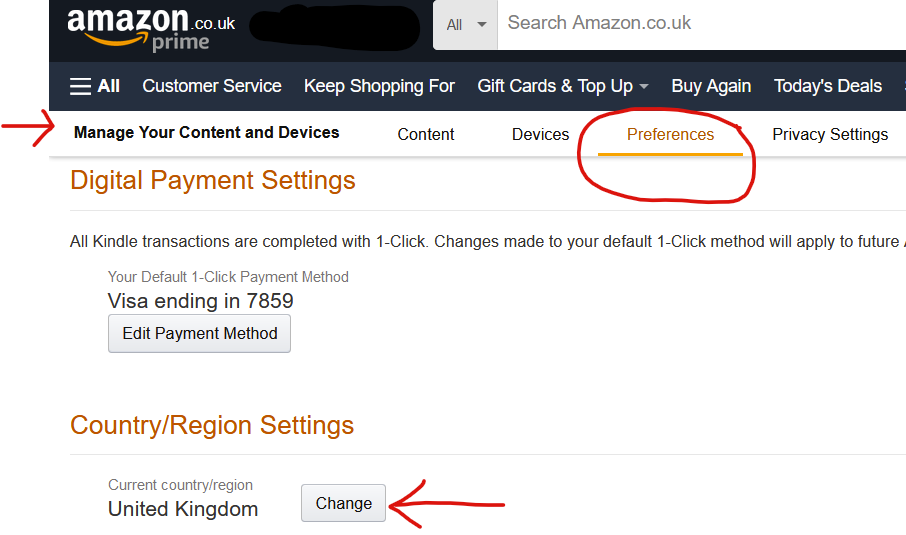The image size is (906, 535).
Task: Expand the Digital Payment Settings section
Action: point(213,180)
